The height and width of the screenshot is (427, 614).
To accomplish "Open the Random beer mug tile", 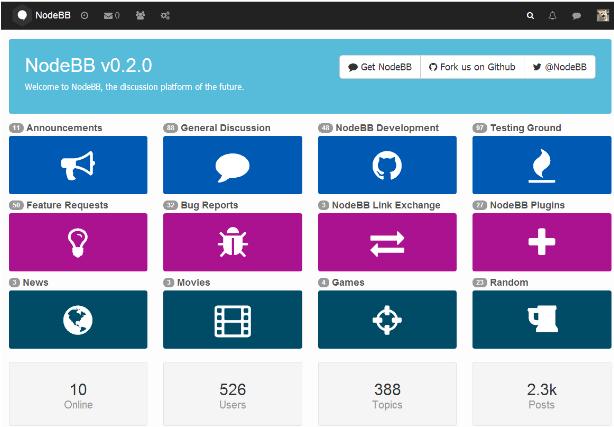I will click(x=542, y=319).
